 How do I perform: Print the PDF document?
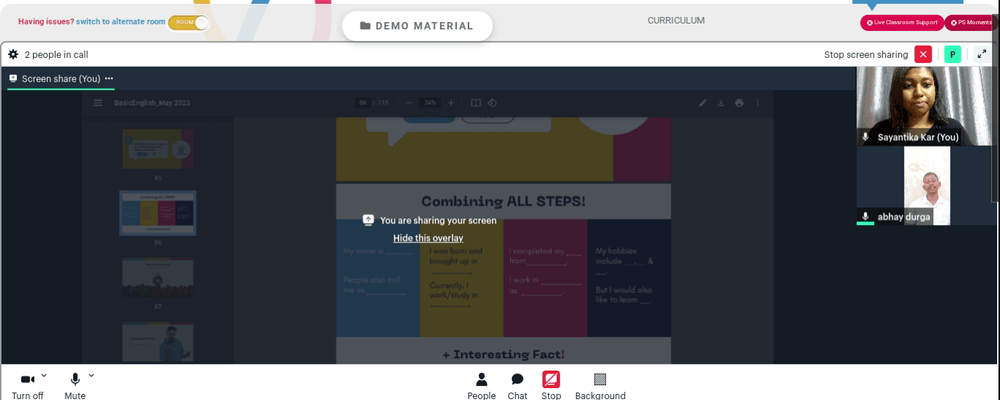click(739, 103)
